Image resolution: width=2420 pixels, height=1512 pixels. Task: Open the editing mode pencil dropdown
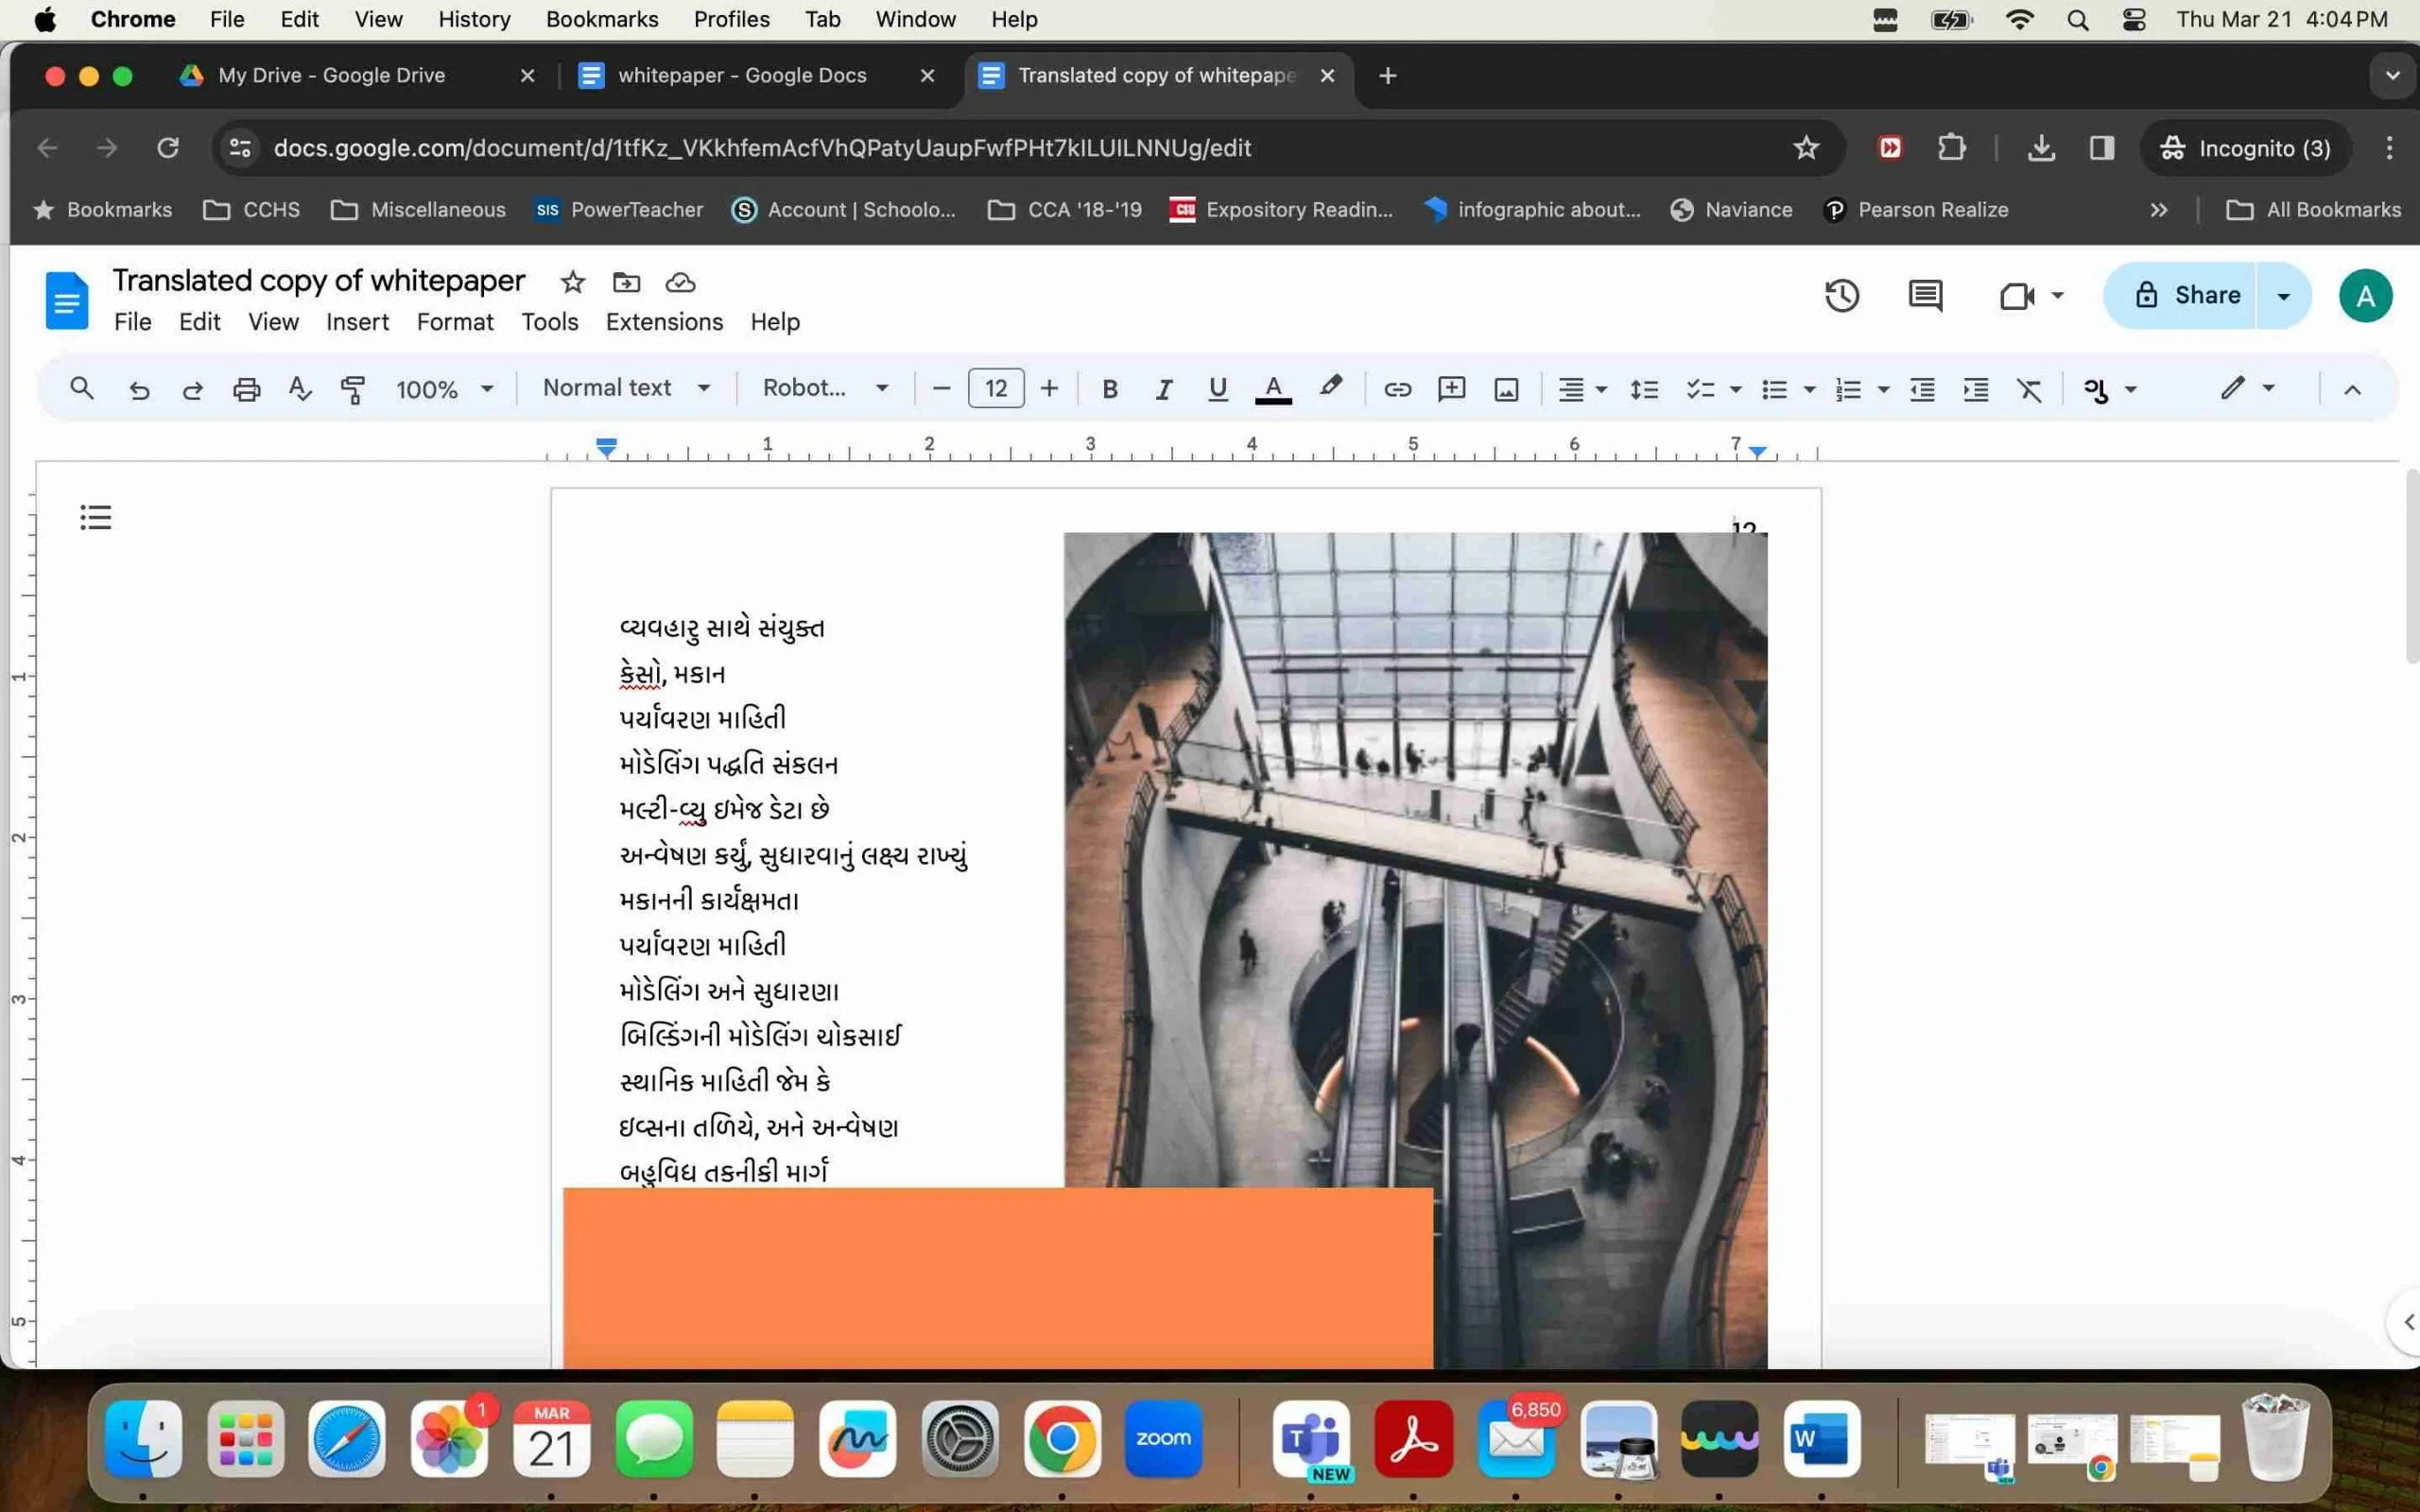tap(2247, 387)
